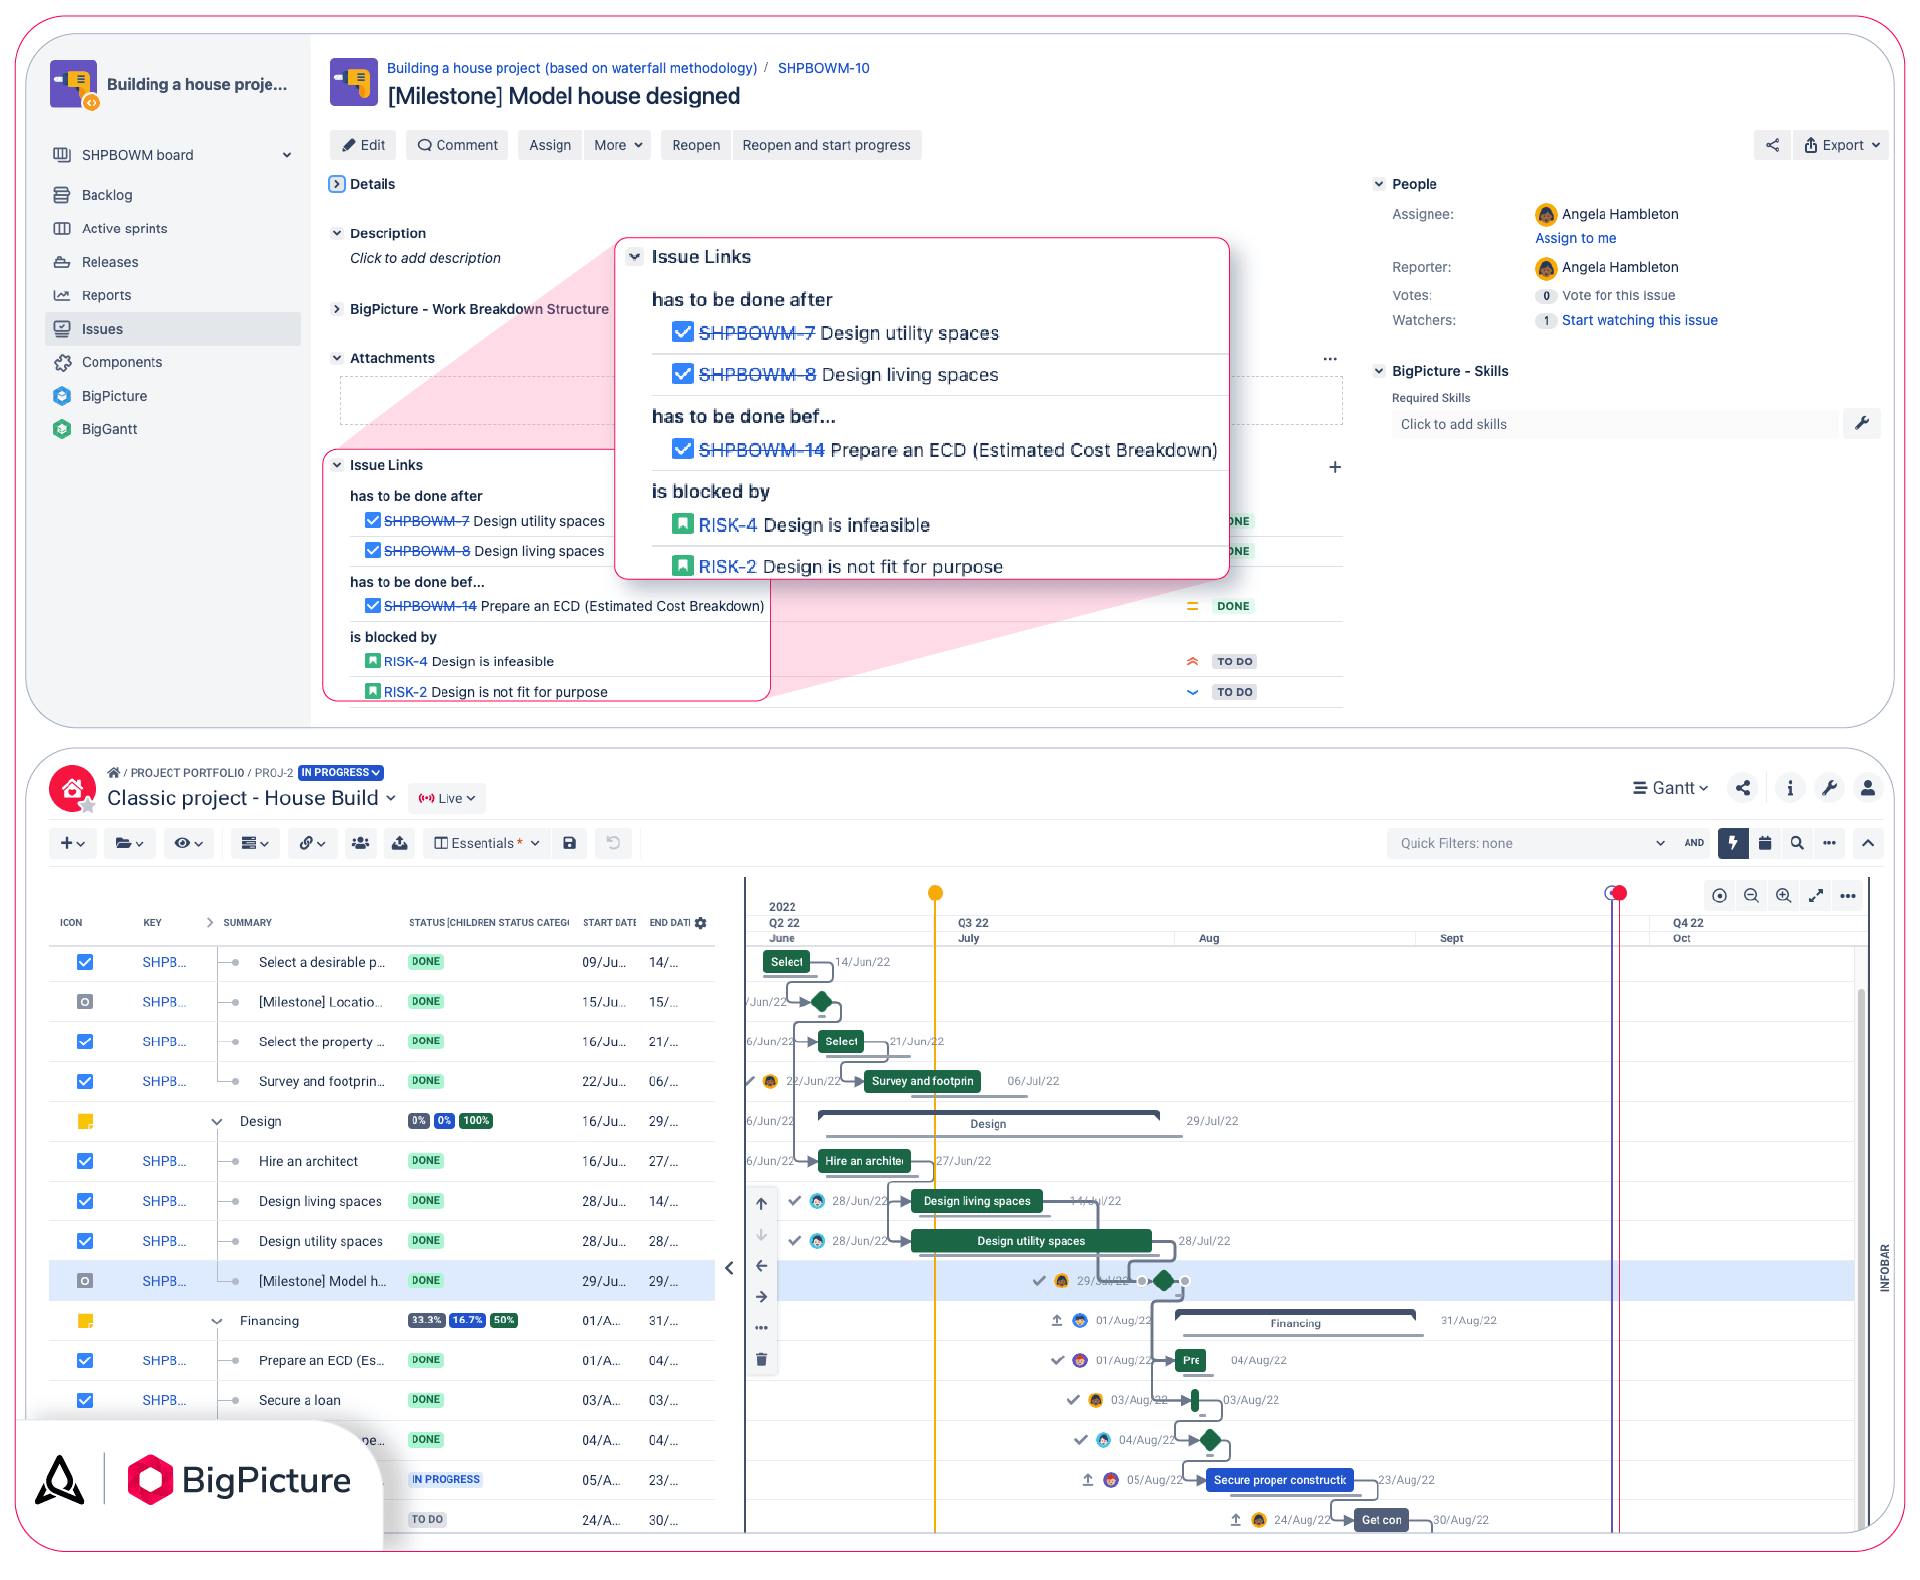
Task: Select the calendar icon next to quick filters
Action: tap(1765, 843)
